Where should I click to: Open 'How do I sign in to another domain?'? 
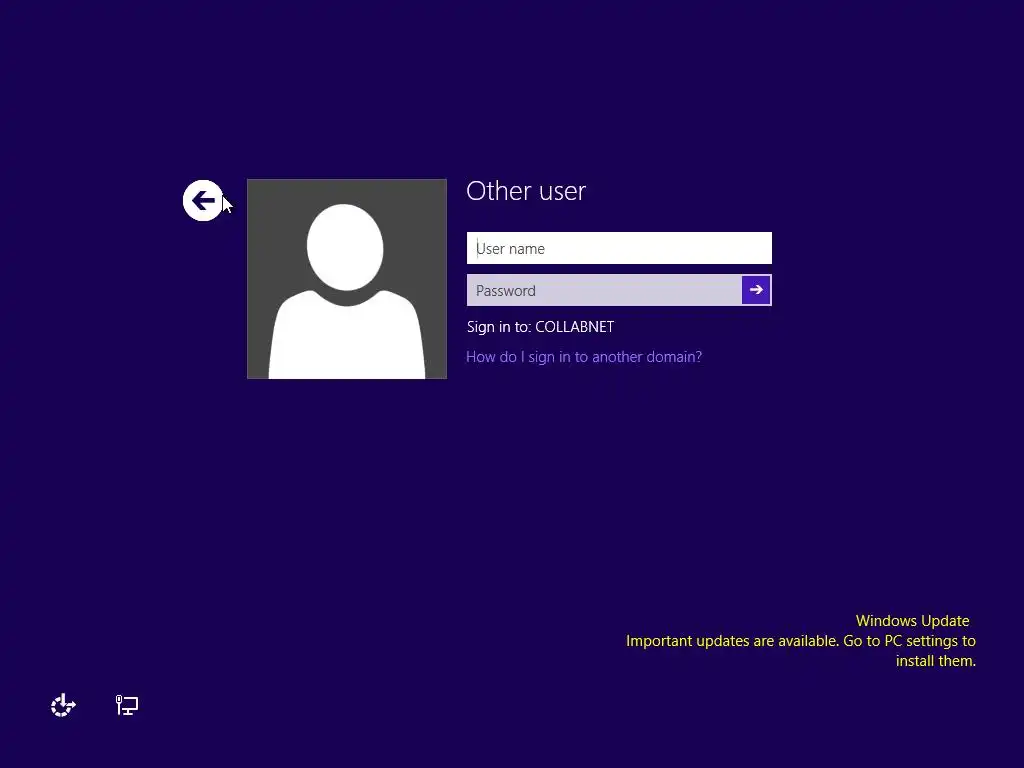tap(584, 357)
